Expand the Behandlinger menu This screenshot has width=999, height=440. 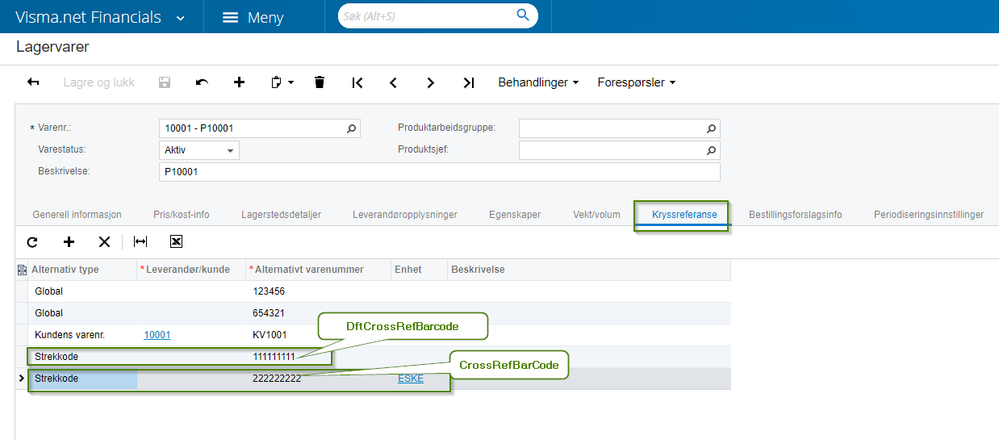tap(538, 82)
